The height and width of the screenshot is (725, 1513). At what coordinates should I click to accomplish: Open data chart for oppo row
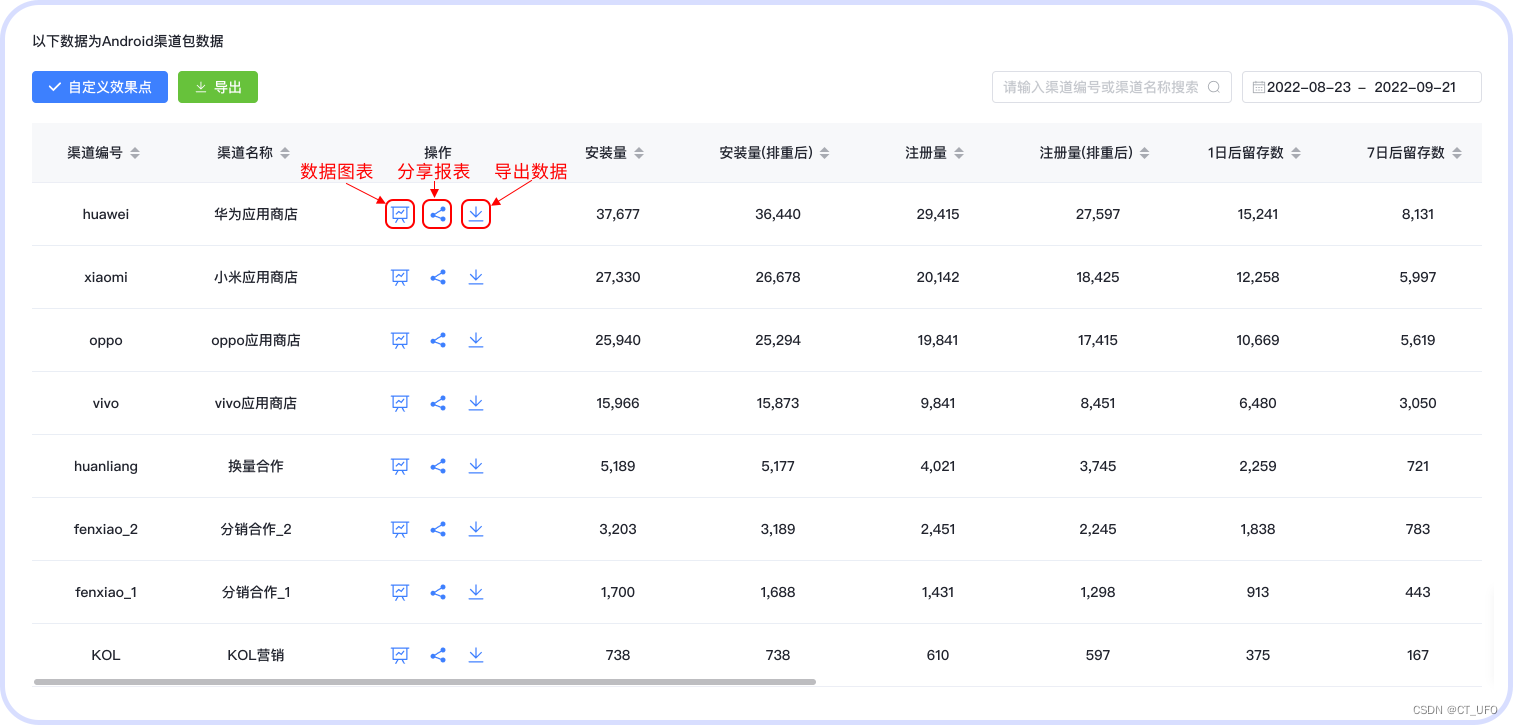400,340
